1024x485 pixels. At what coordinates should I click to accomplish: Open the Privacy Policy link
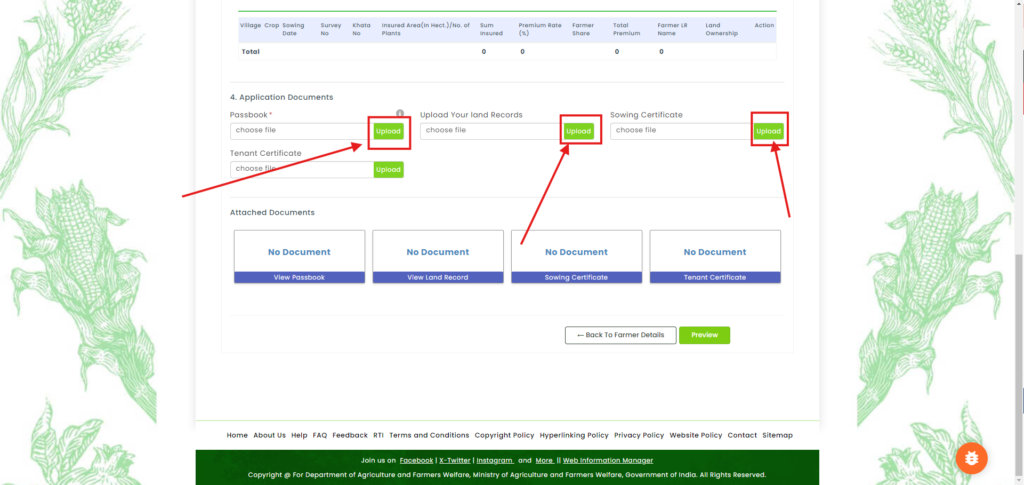coord(639,436)
